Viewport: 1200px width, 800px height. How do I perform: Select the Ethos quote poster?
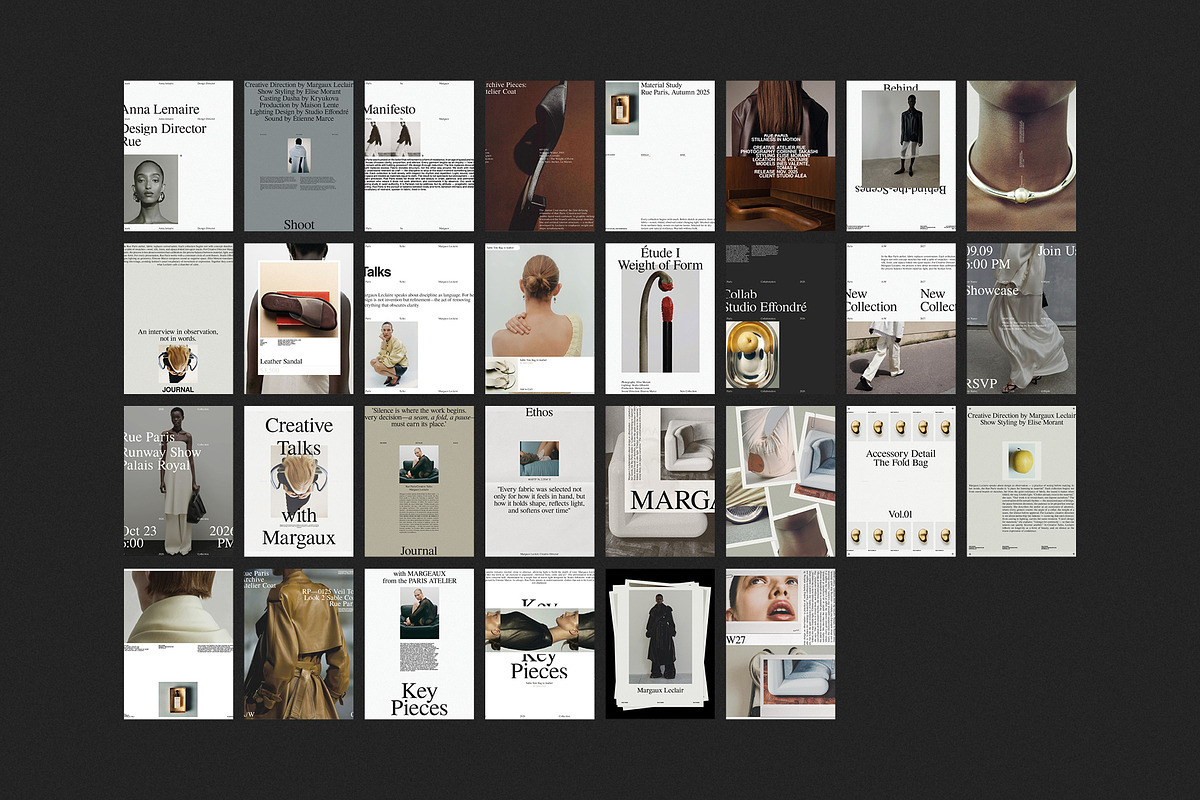[x=540, y=481]
